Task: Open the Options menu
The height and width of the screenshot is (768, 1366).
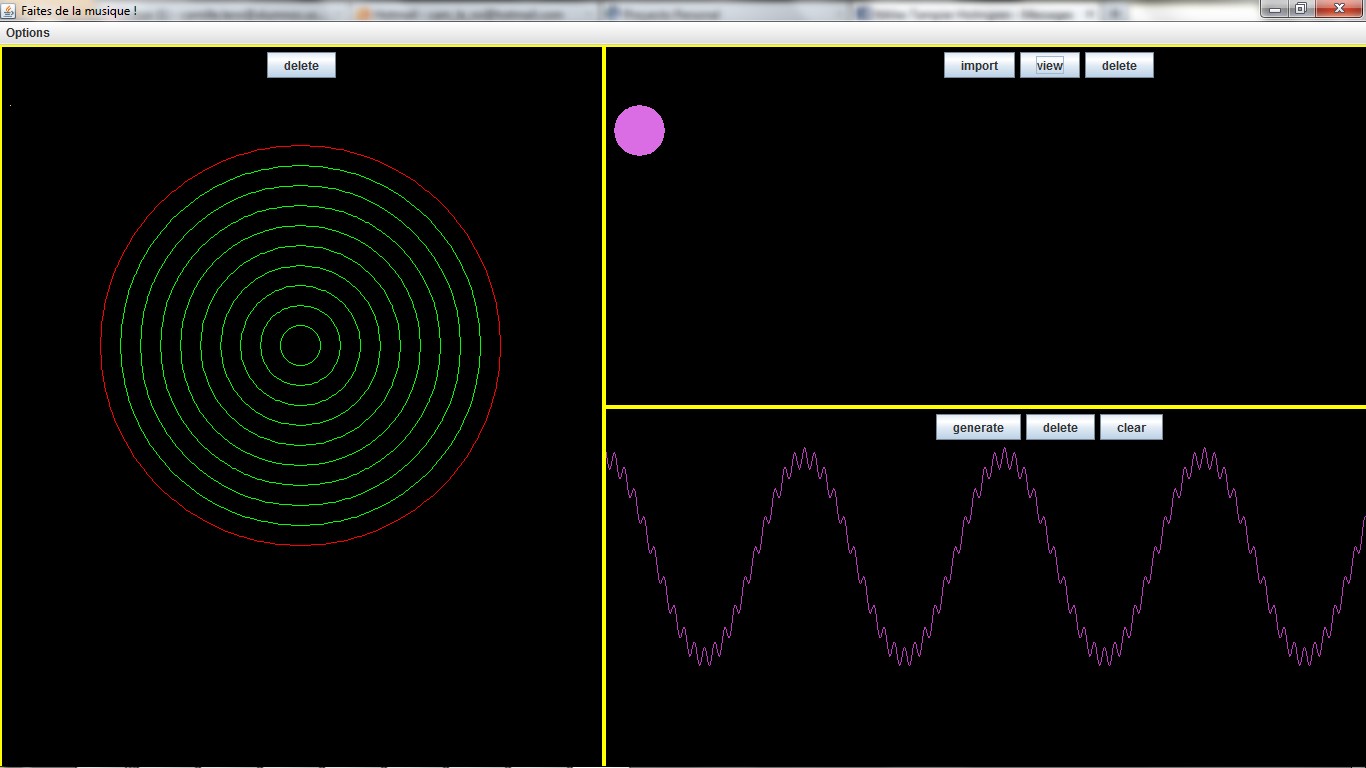Action: click(28, 33)
